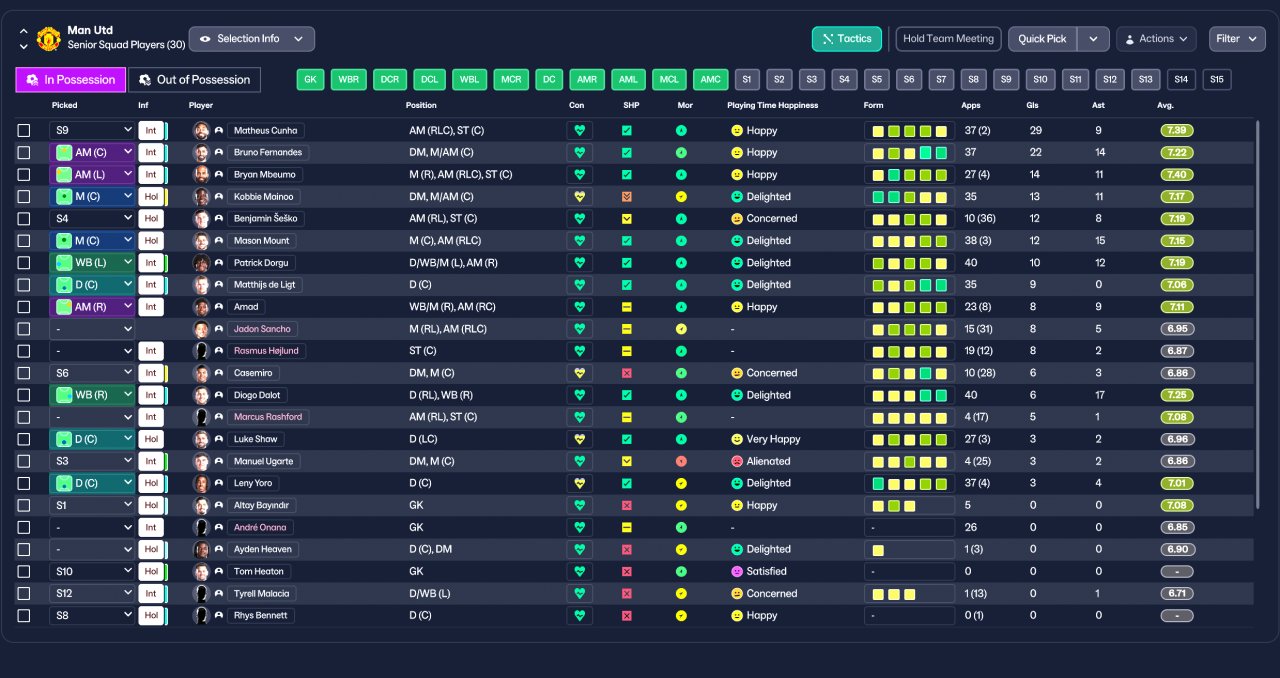Open the Tactics button

[x=847, y=39]
